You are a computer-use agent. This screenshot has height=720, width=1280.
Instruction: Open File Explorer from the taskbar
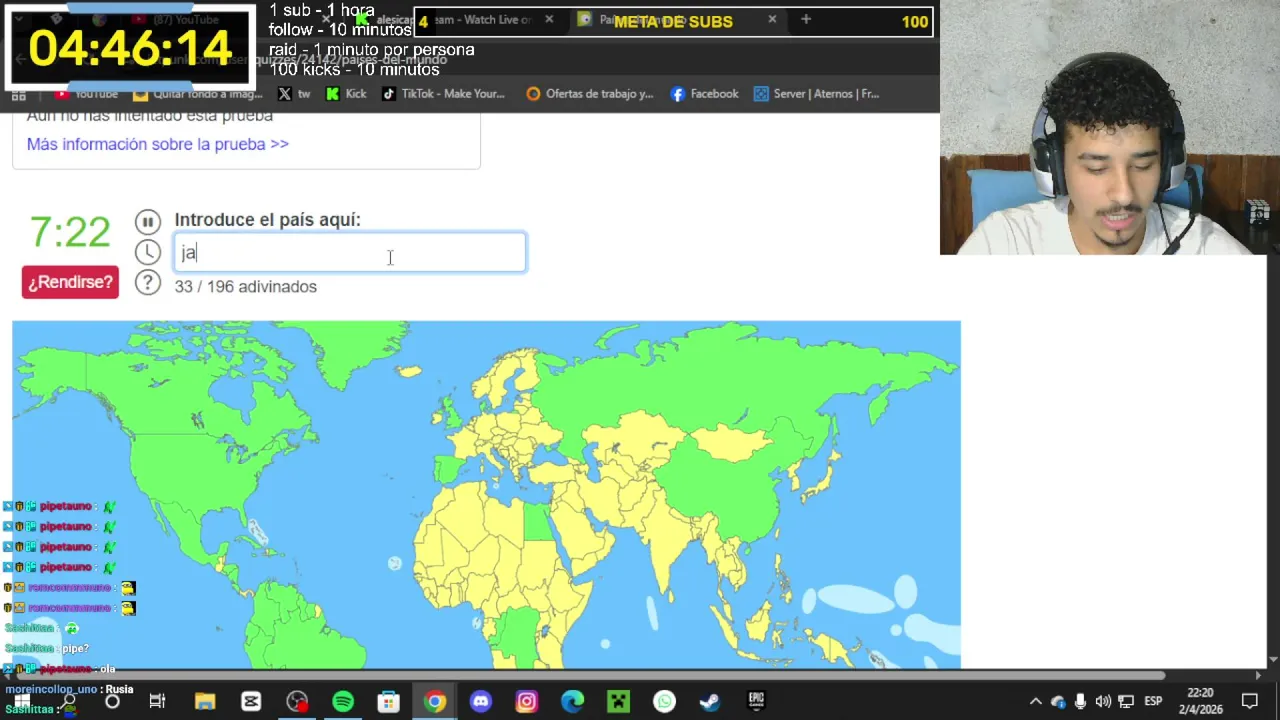pos(205,702)
